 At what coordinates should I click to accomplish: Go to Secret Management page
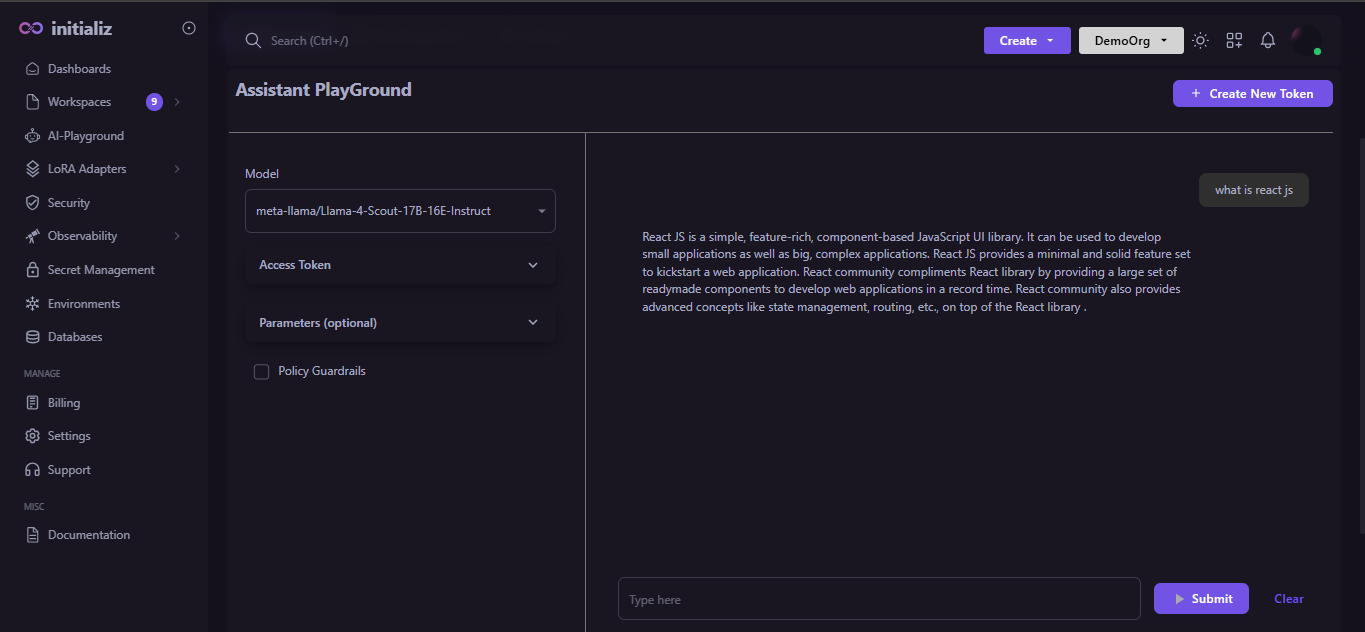click(x=100, y=270)
